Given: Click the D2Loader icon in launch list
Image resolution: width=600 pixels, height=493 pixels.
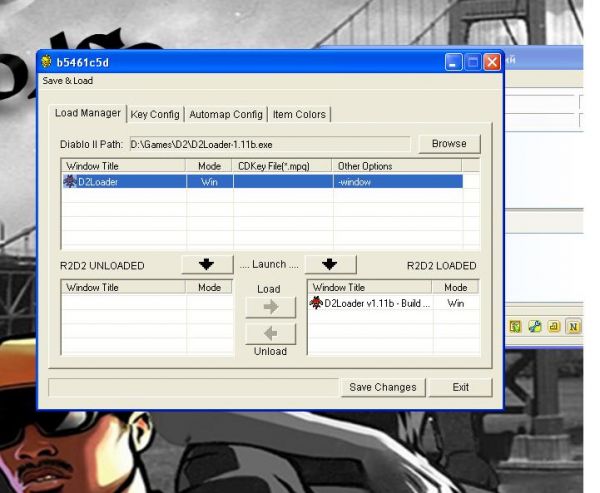Looking at the screenshot, I should pos(69,182).
